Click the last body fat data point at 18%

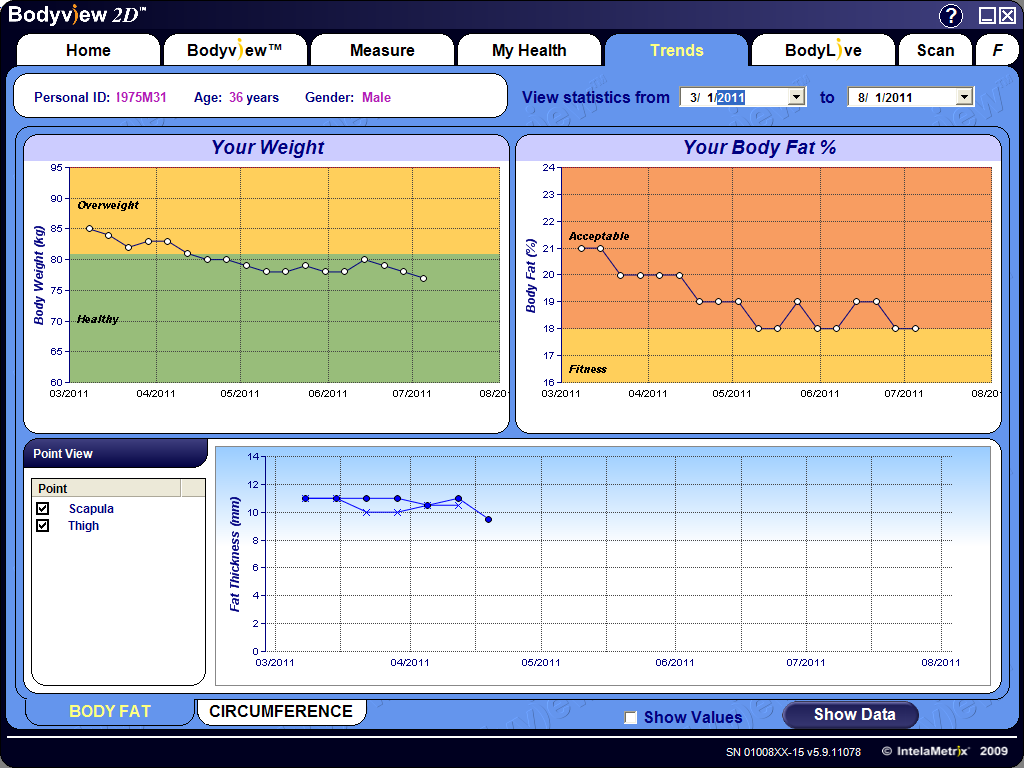(x=916, y=328)
